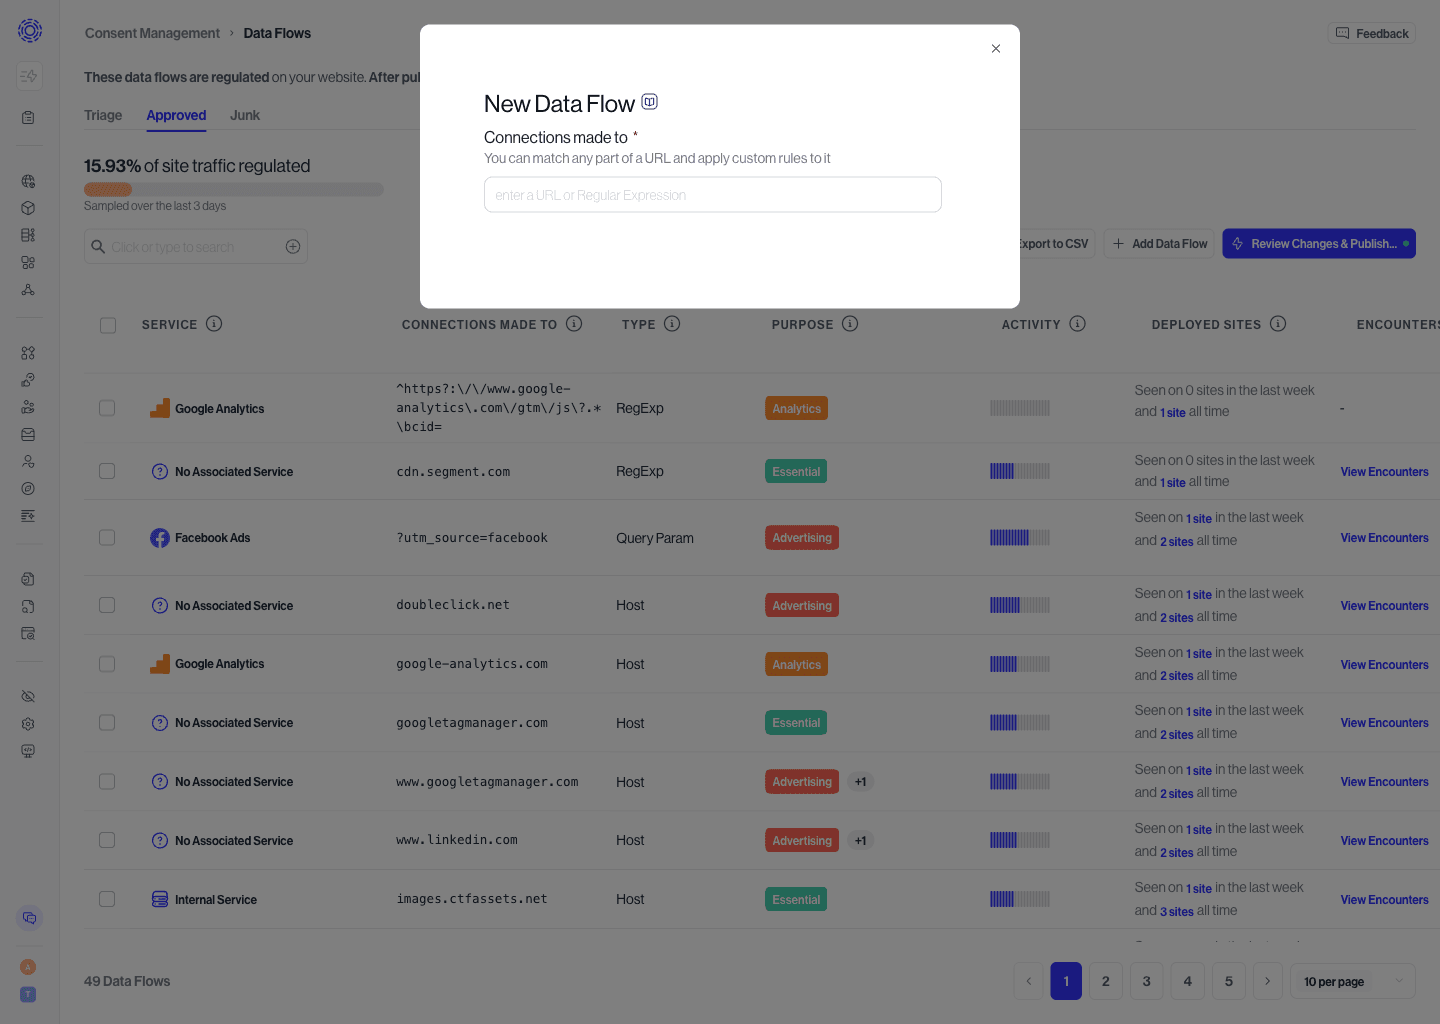Viewport: 1440px width, 1024px height.
Task: Go to page 2 in pagination
Action: (1106, 981)
